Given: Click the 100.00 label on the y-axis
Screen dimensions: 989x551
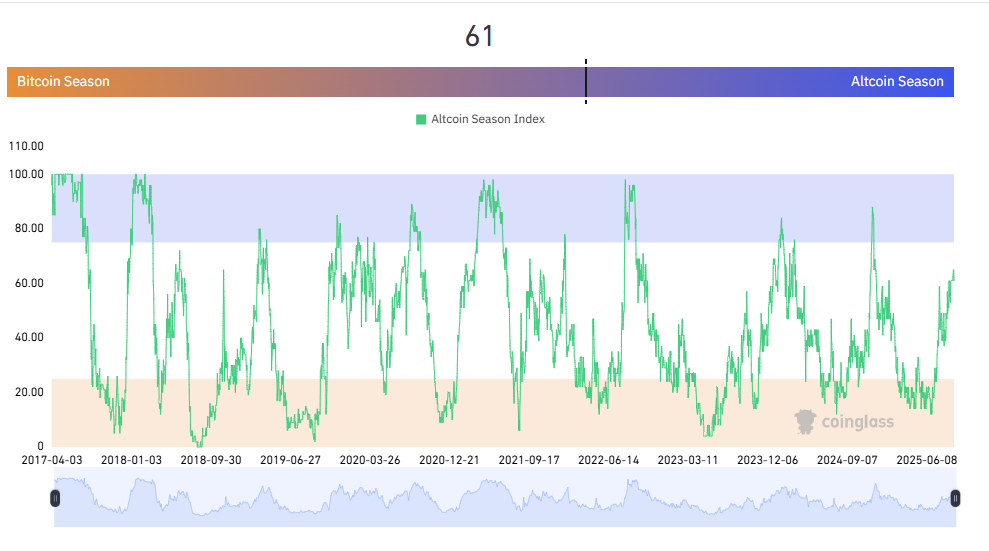Looking at the screenshot, I should click(x=26, y=174).
